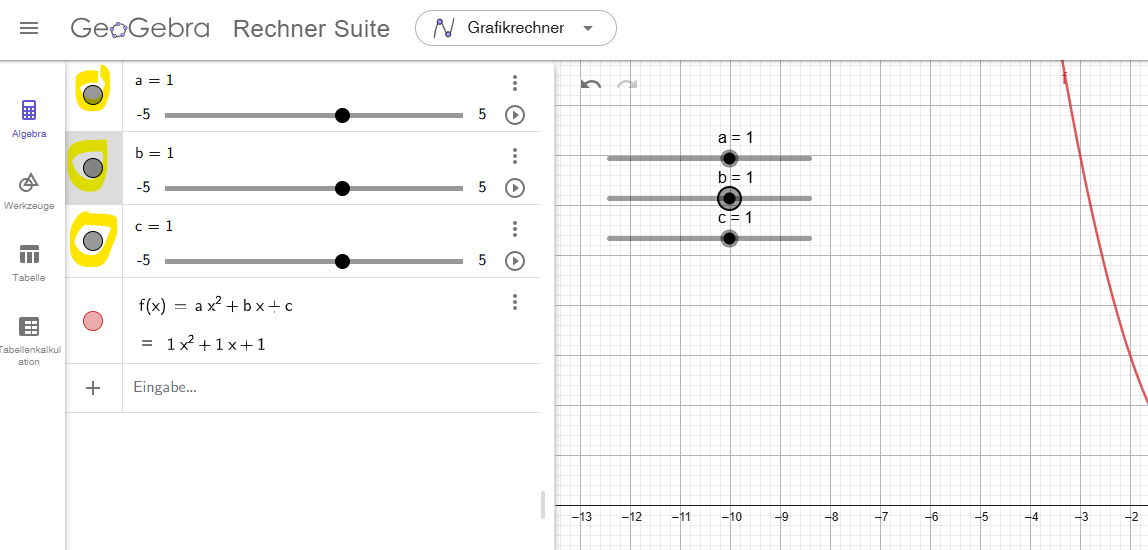Image resolution: width=1148 pixels, height=550 pixels.
Task: Click the undo arrow in graph view
Action: (x=591, y=84)
